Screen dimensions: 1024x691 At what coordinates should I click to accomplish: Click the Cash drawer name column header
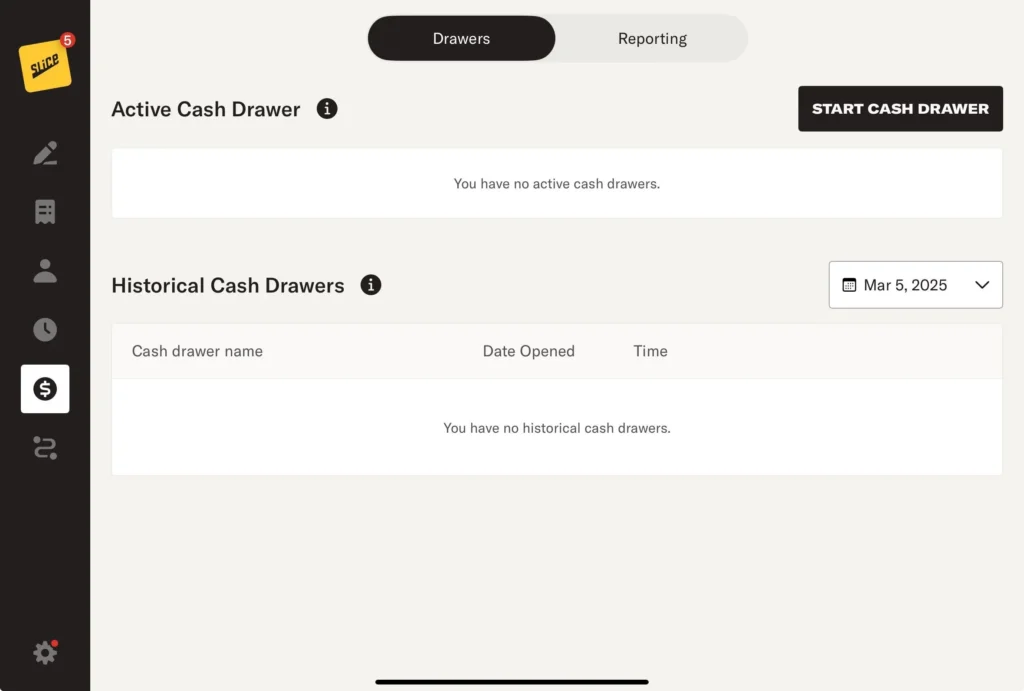coord(197,351)
